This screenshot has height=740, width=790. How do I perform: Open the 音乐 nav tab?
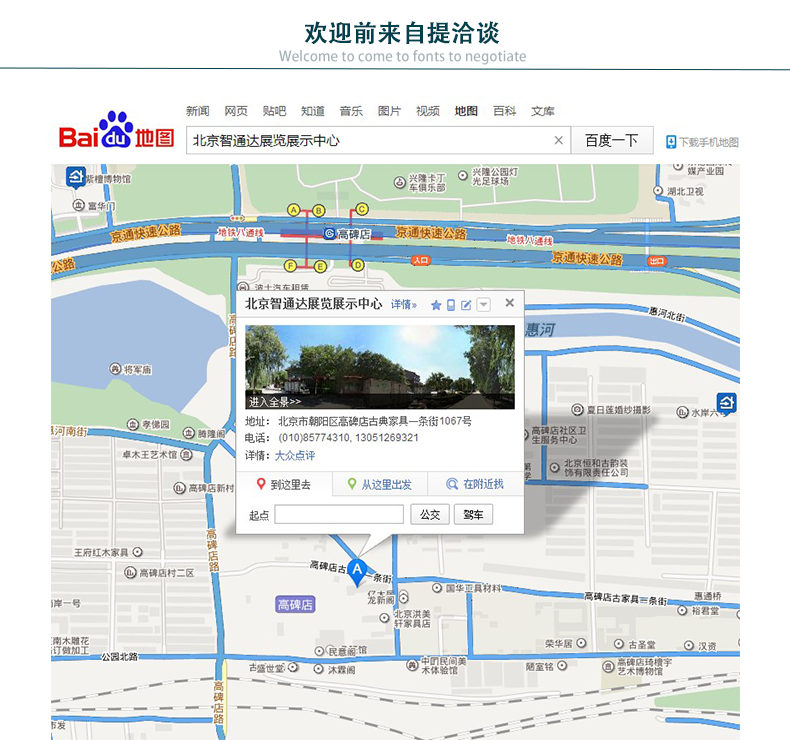pyautogui.click(x=351, y=111)
